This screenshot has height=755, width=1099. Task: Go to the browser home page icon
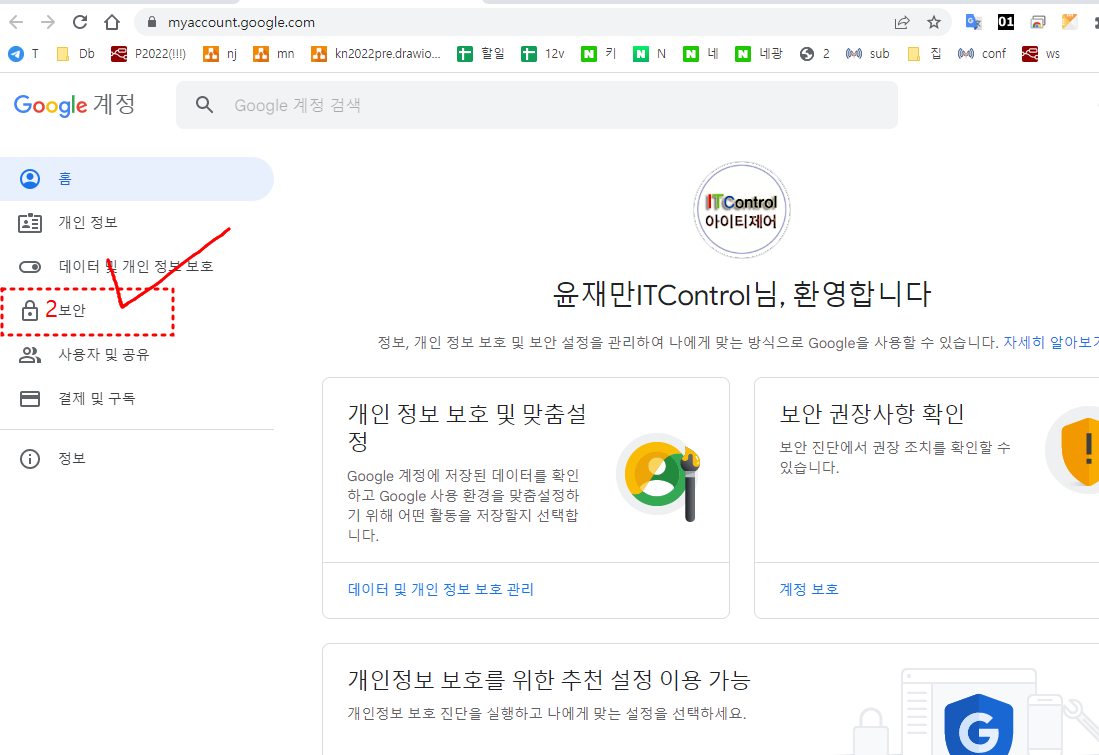pos(112,22)
